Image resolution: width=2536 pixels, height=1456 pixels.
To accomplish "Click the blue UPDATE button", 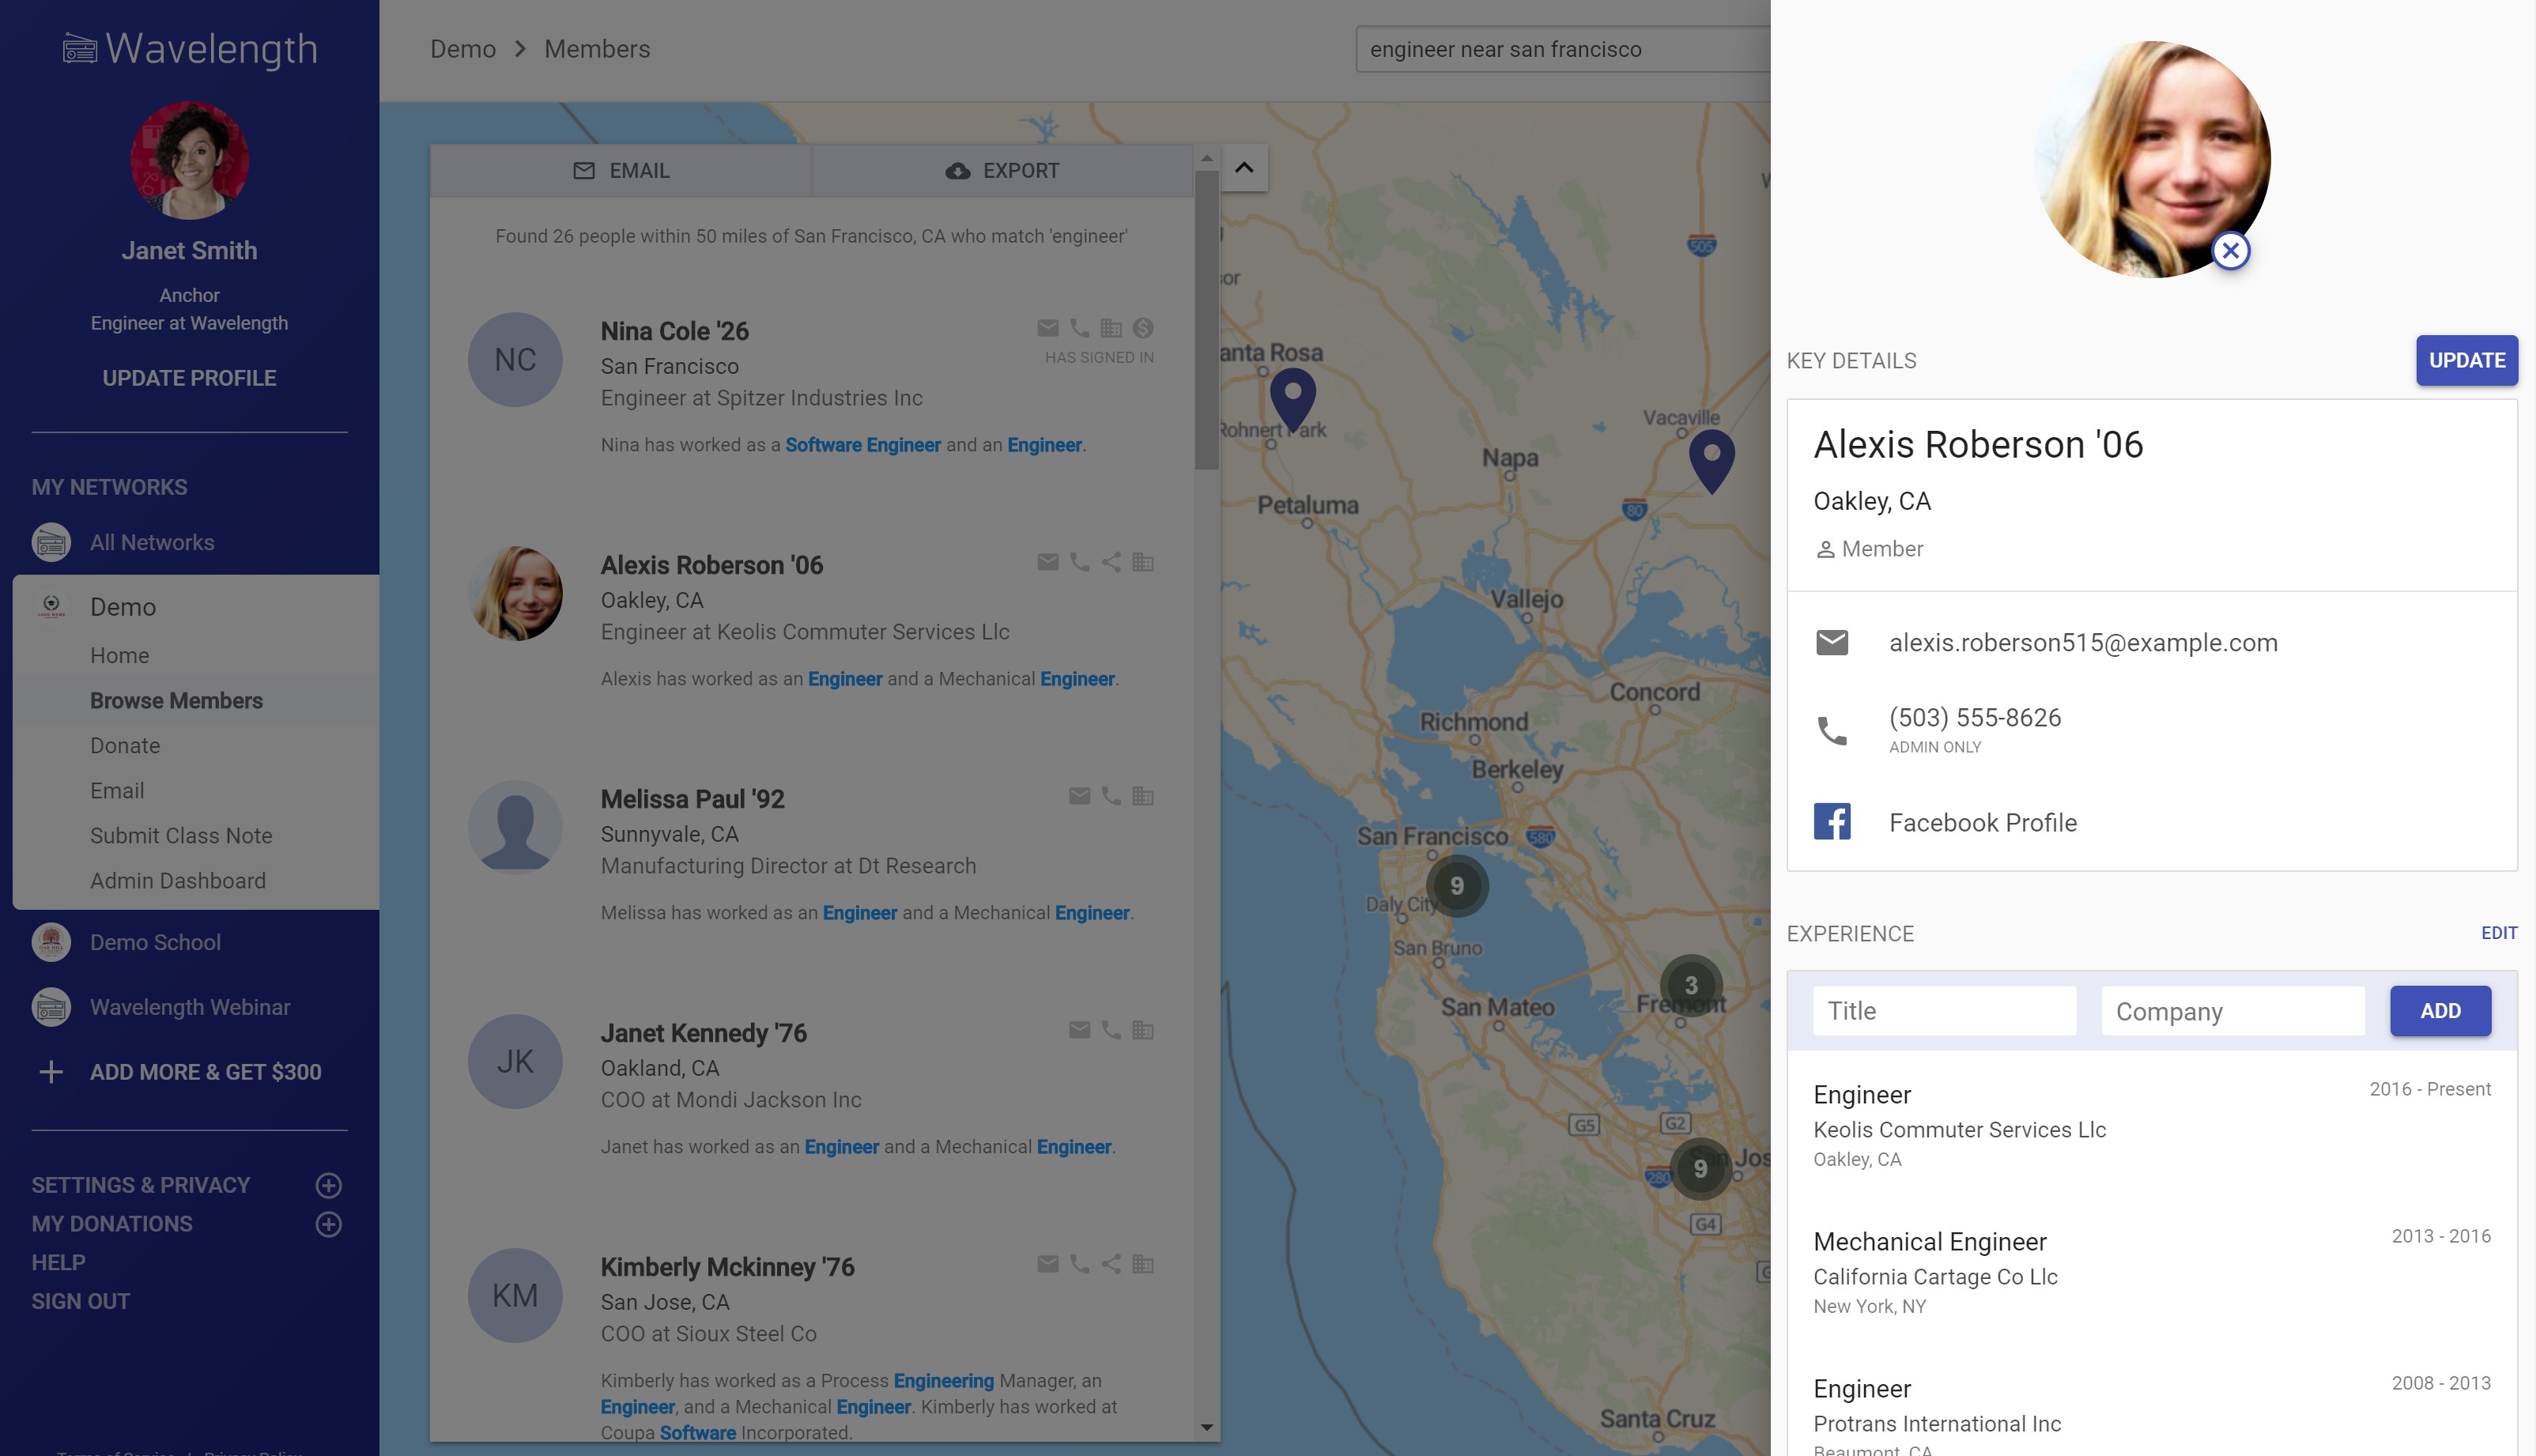I will click(x=2467, y=360).
